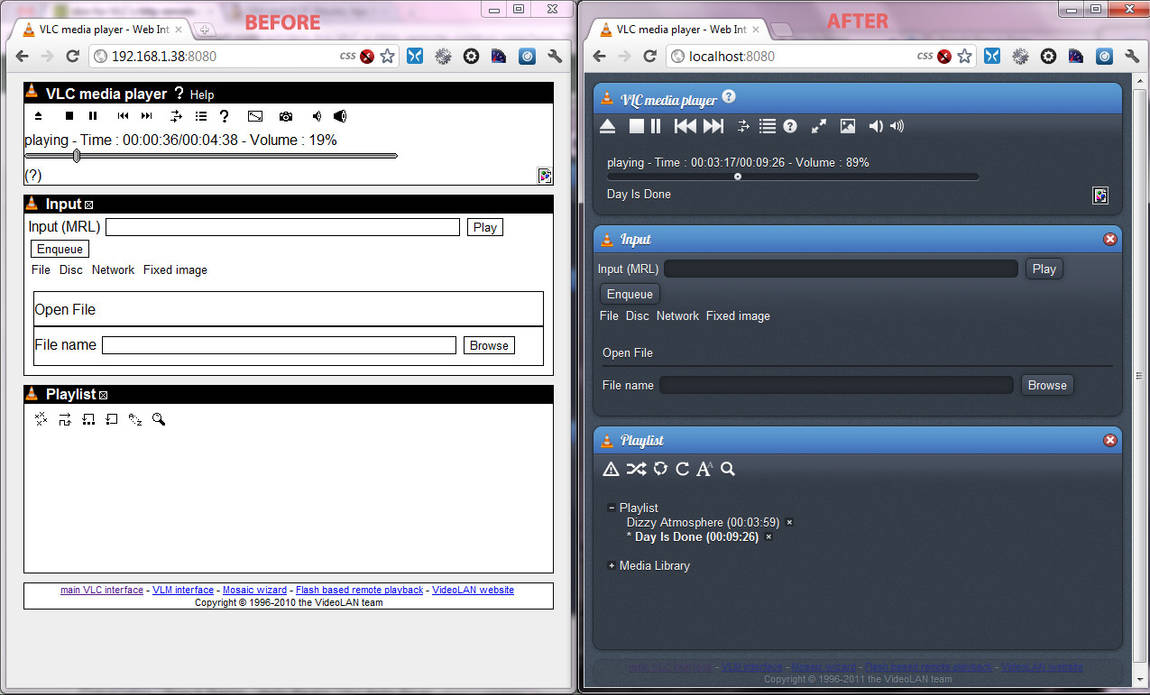Image resolution: width=1150 pixels, height=695 pixels.
Task: Lower the volume in the BEFORE window
Action: 316,116
